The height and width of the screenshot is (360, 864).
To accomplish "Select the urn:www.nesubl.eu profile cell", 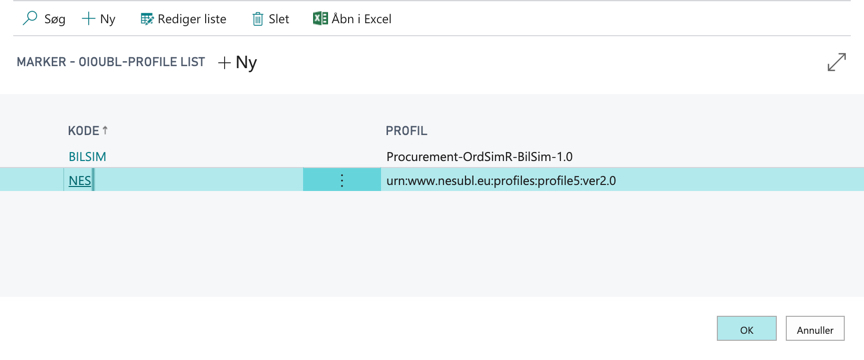I will coord(501,180).
